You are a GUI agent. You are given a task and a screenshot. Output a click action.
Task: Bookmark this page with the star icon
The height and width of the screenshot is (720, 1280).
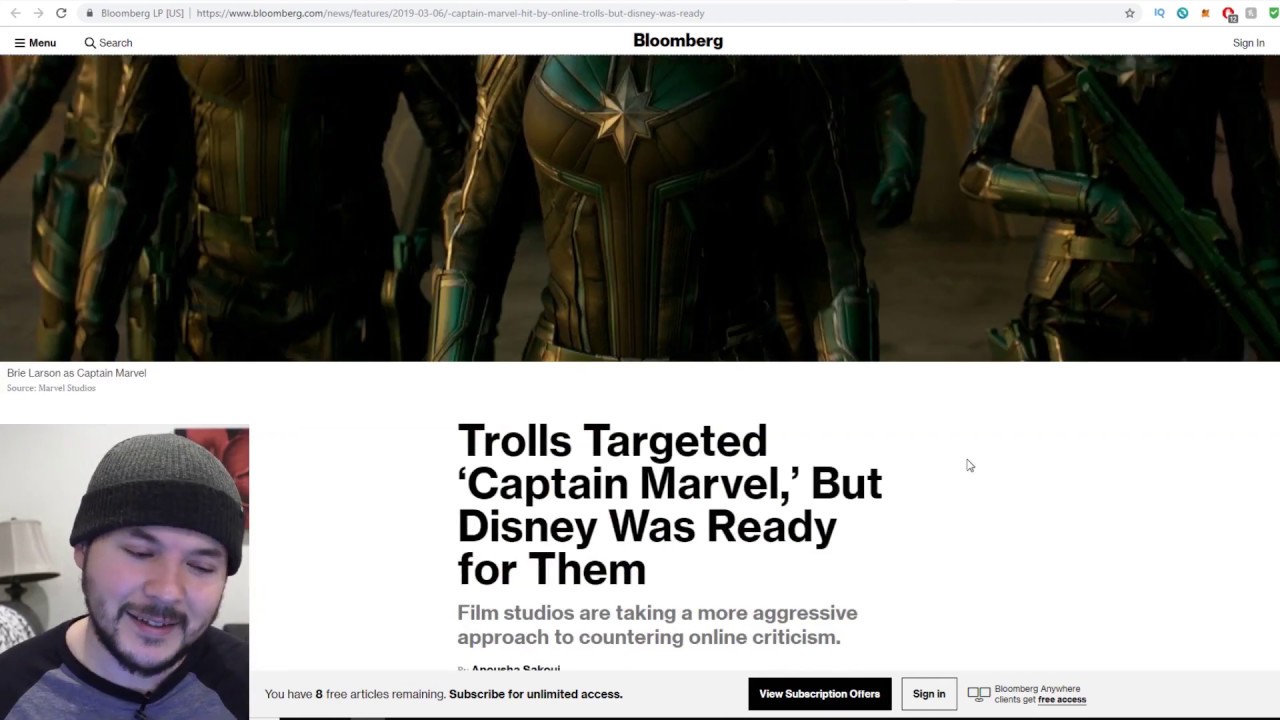(1130, 13)
